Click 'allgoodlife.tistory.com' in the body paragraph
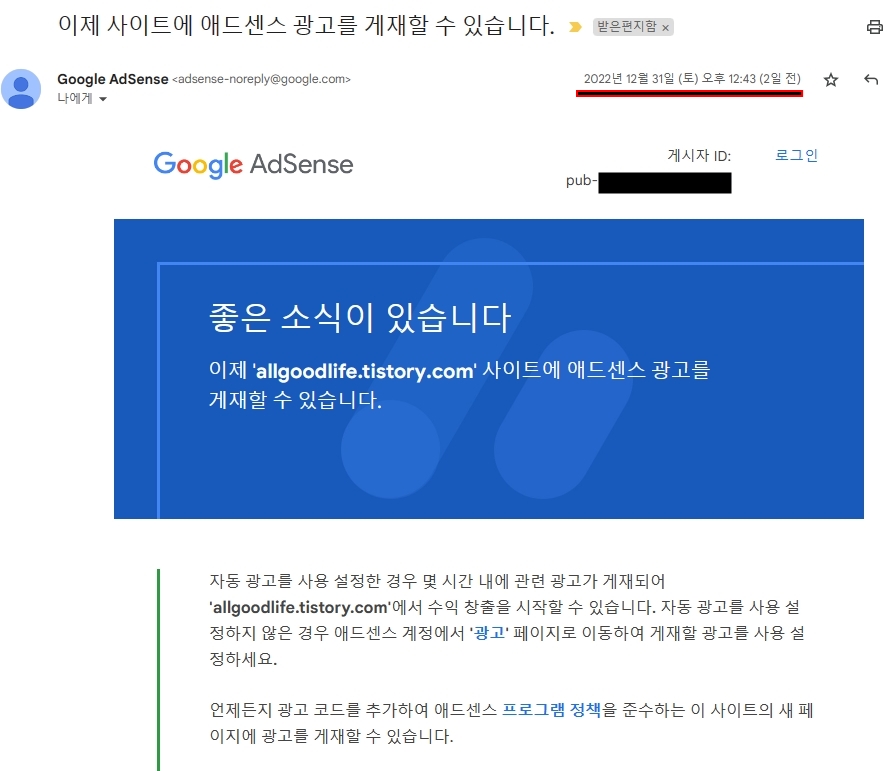The width and height of the screenshot is (887, 771). coord(300,607)
